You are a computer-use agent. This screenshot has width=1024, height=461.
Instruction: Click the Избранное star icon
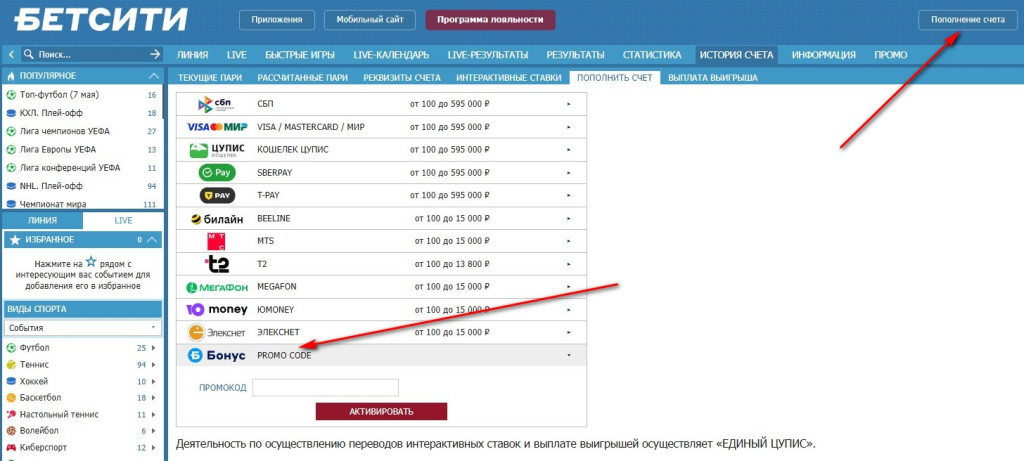coord(15,240)
